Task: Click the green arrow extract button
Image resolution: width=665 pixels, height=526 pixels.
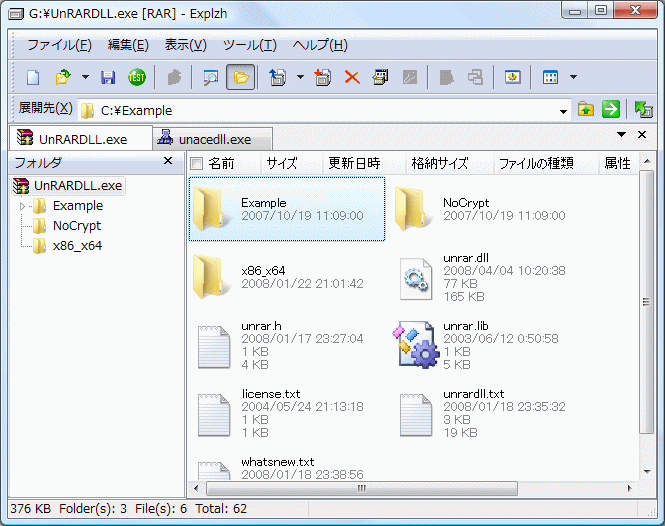Action: tap(611, 110)
